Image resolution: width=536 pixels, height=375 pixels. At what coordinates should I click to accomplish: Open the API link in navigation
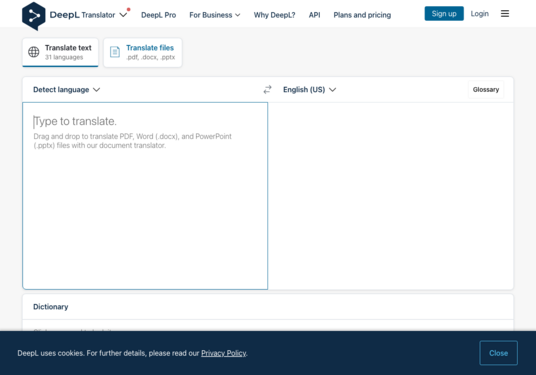pos(314,15)
